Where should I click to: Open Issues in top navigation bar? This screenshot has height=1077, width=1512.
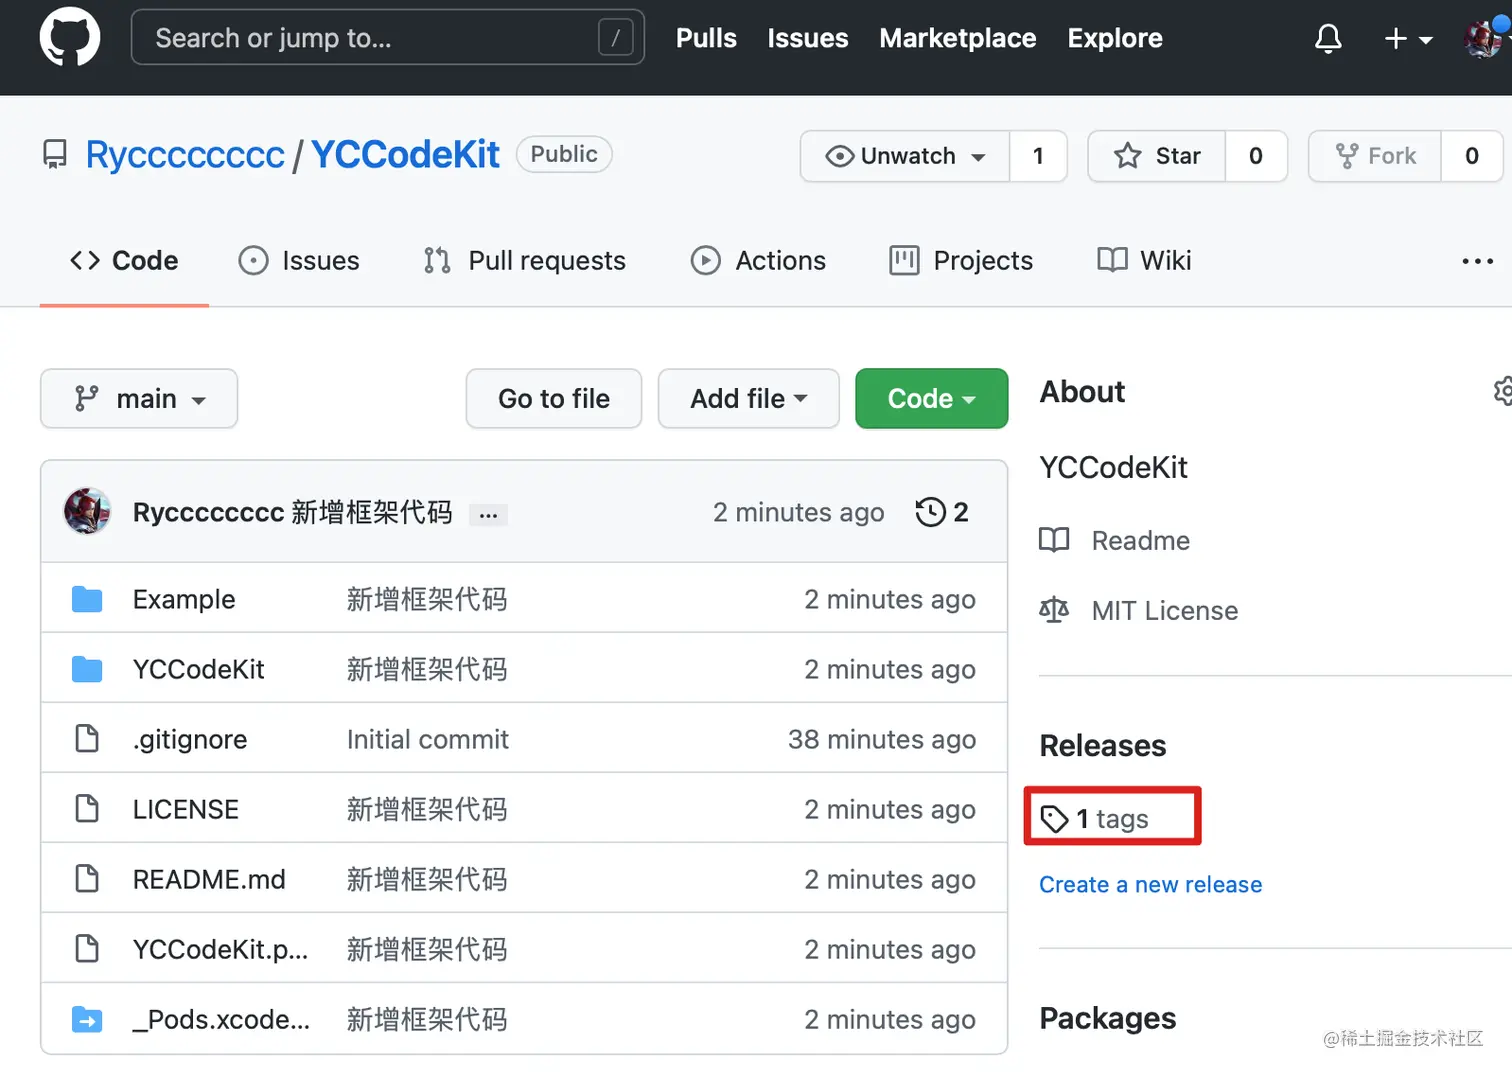[808, 38]
